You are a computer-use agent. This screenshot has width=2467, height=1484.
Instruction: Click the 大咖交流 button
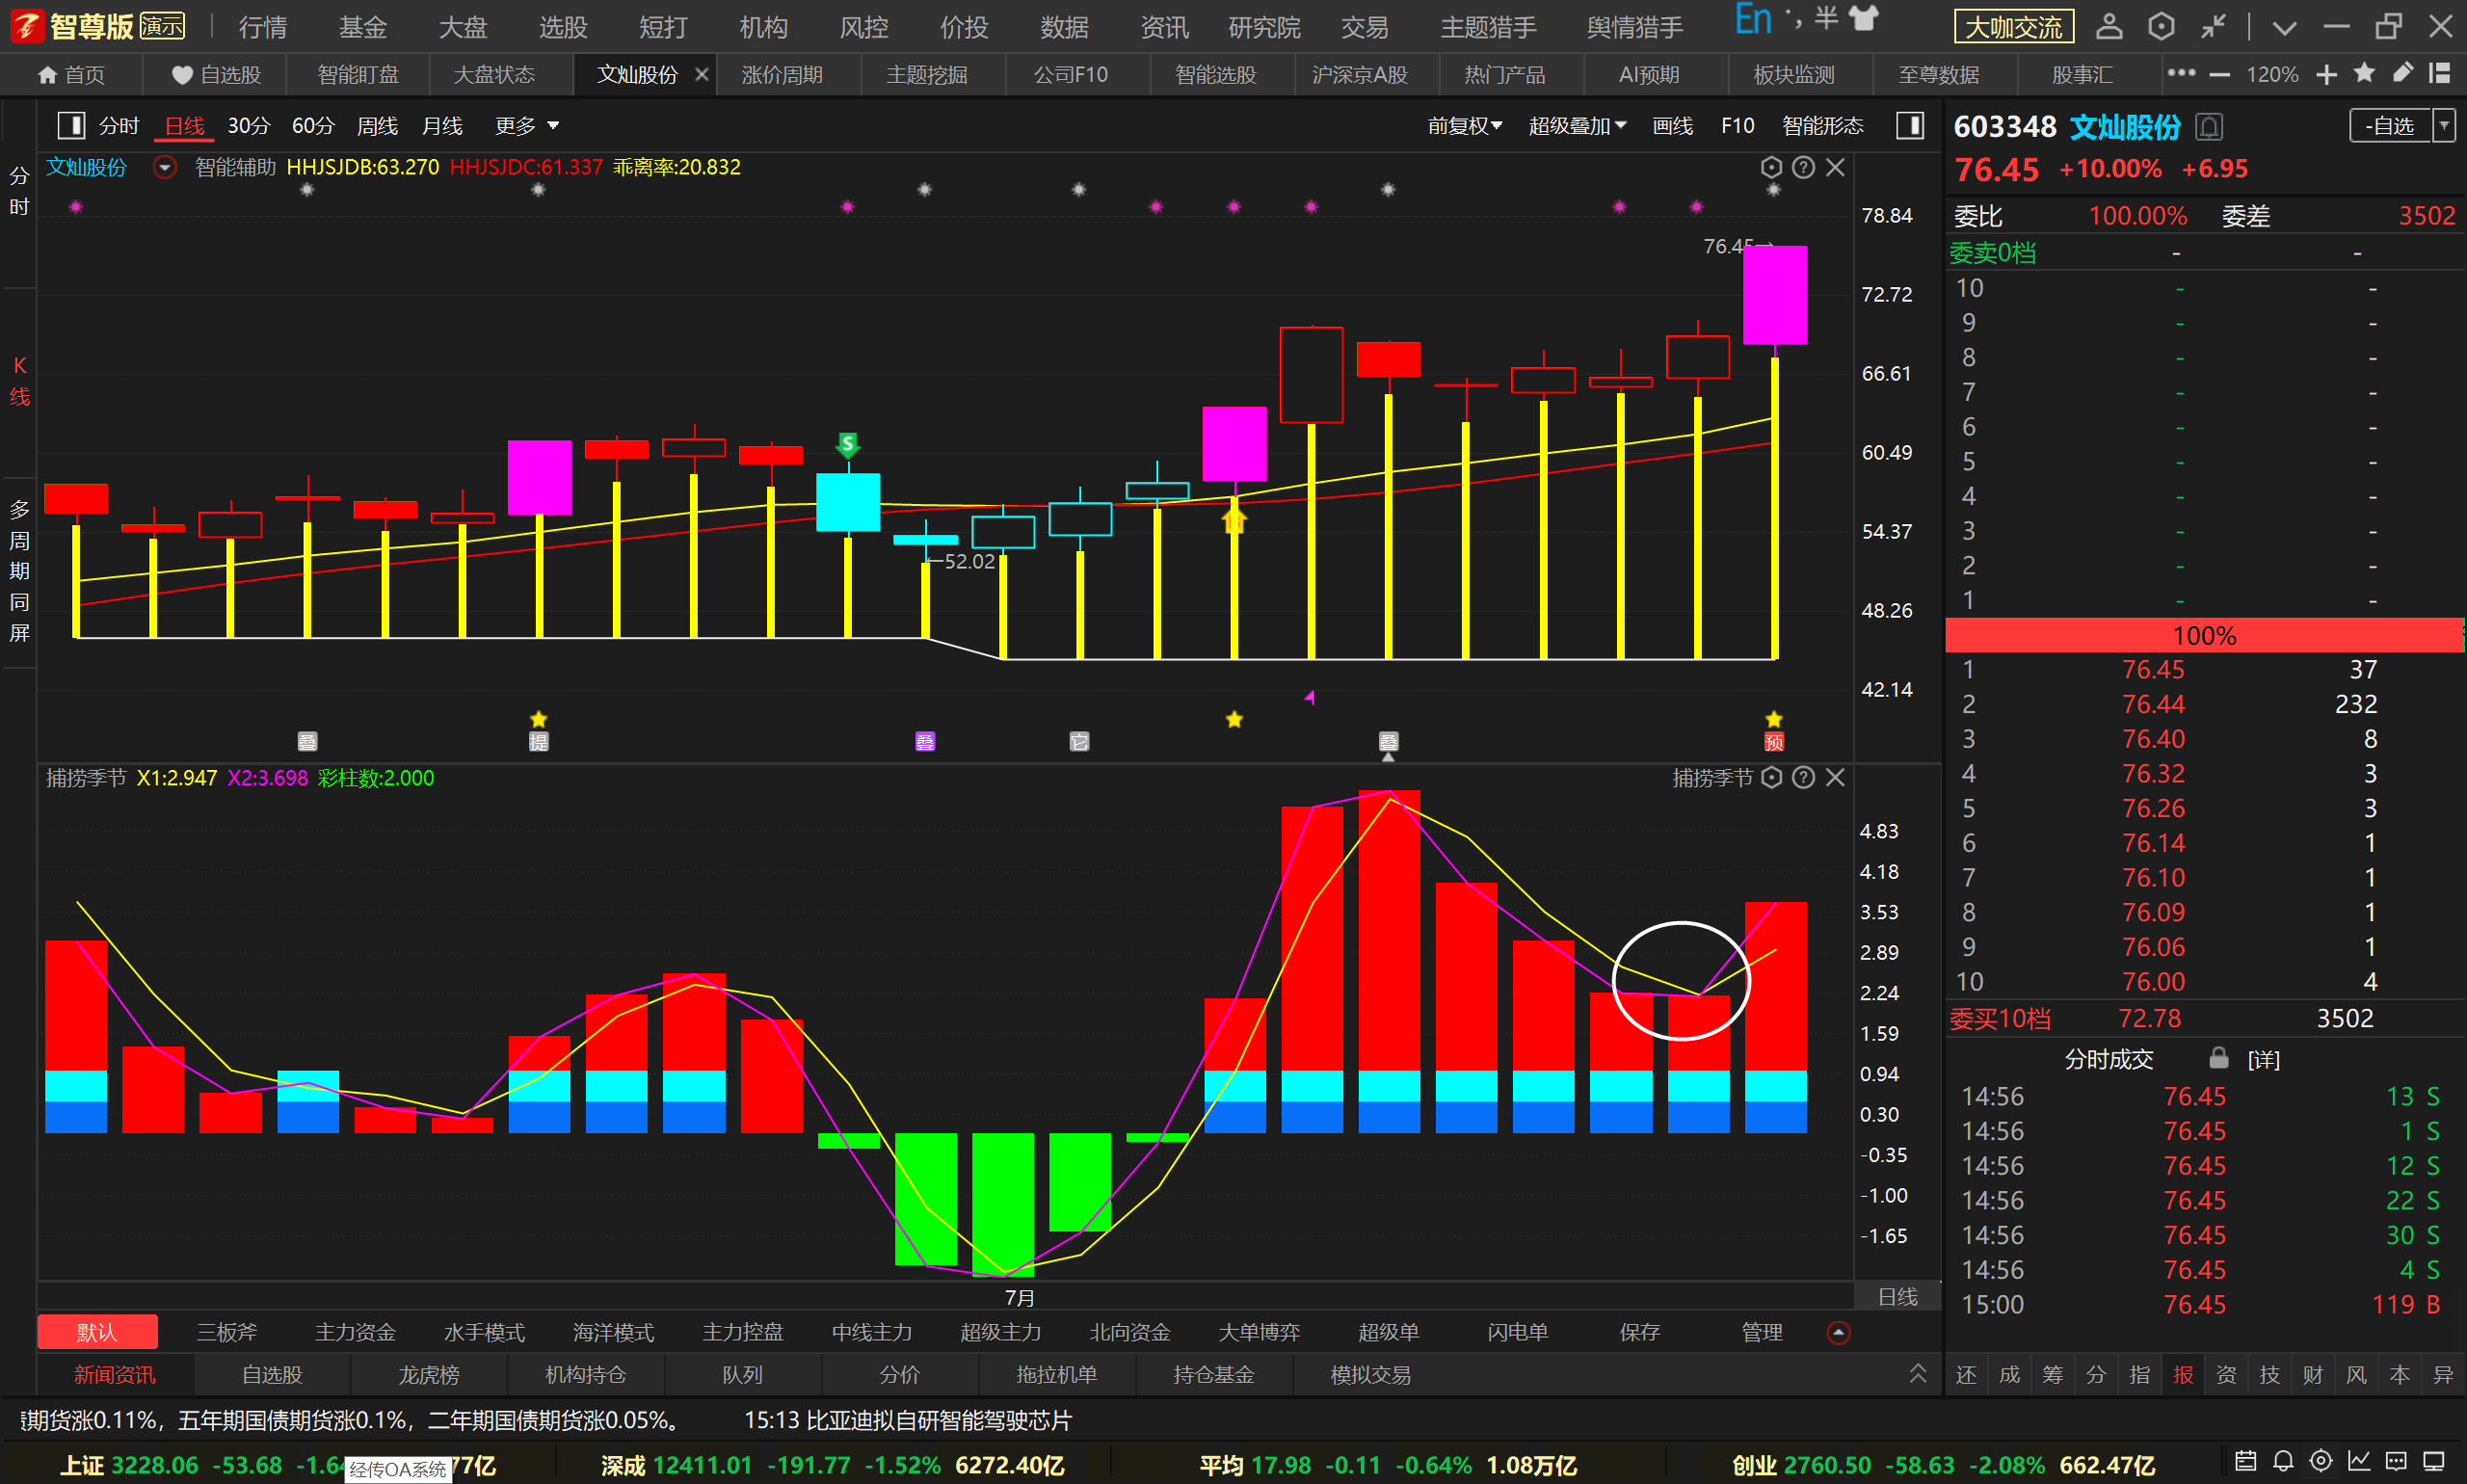tap(2014, 27)
